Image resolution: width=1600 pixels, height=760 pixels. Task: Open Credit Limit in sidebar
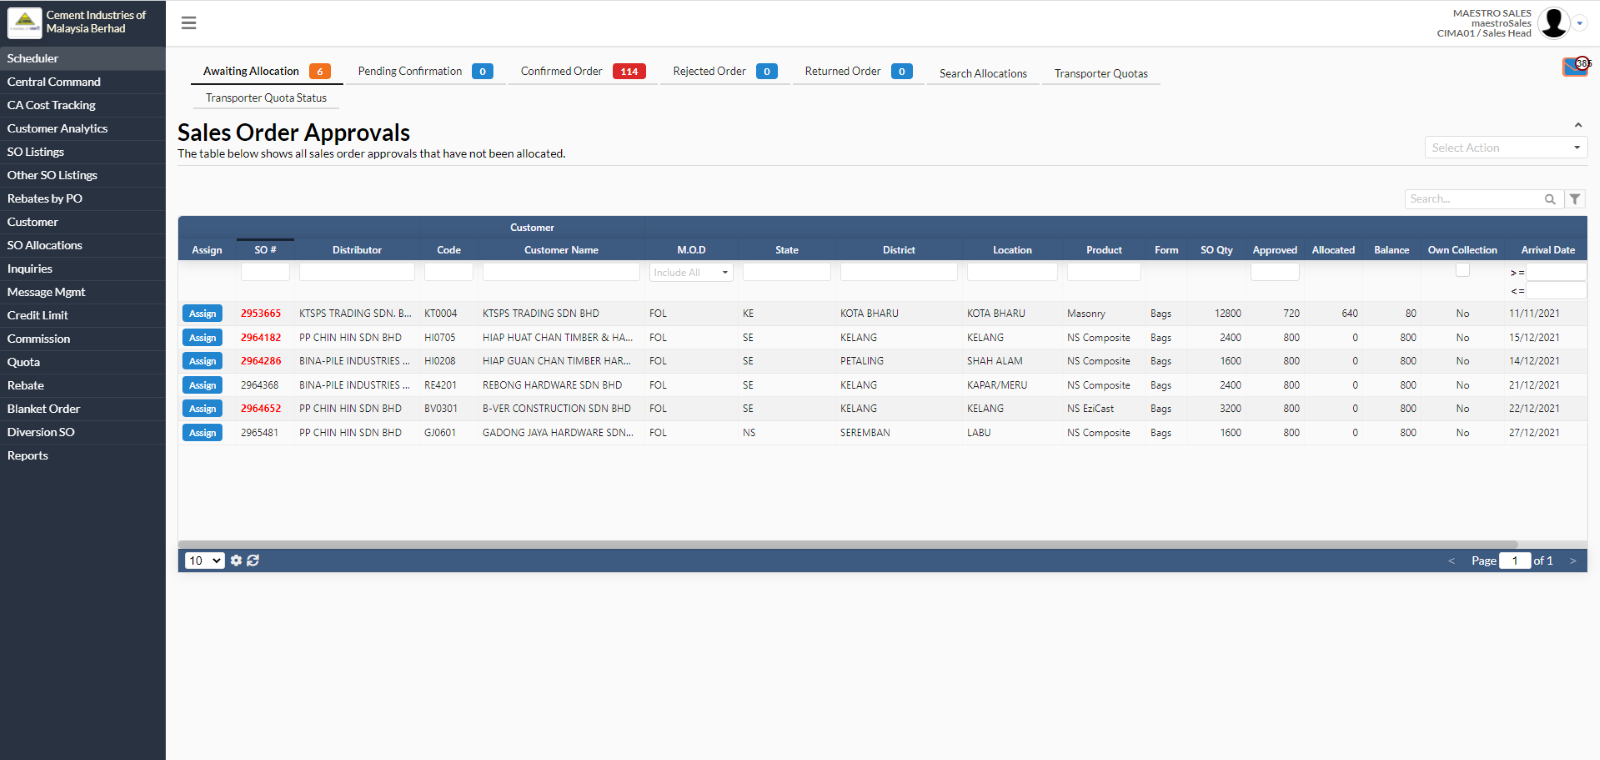click(x=83, y=315)
